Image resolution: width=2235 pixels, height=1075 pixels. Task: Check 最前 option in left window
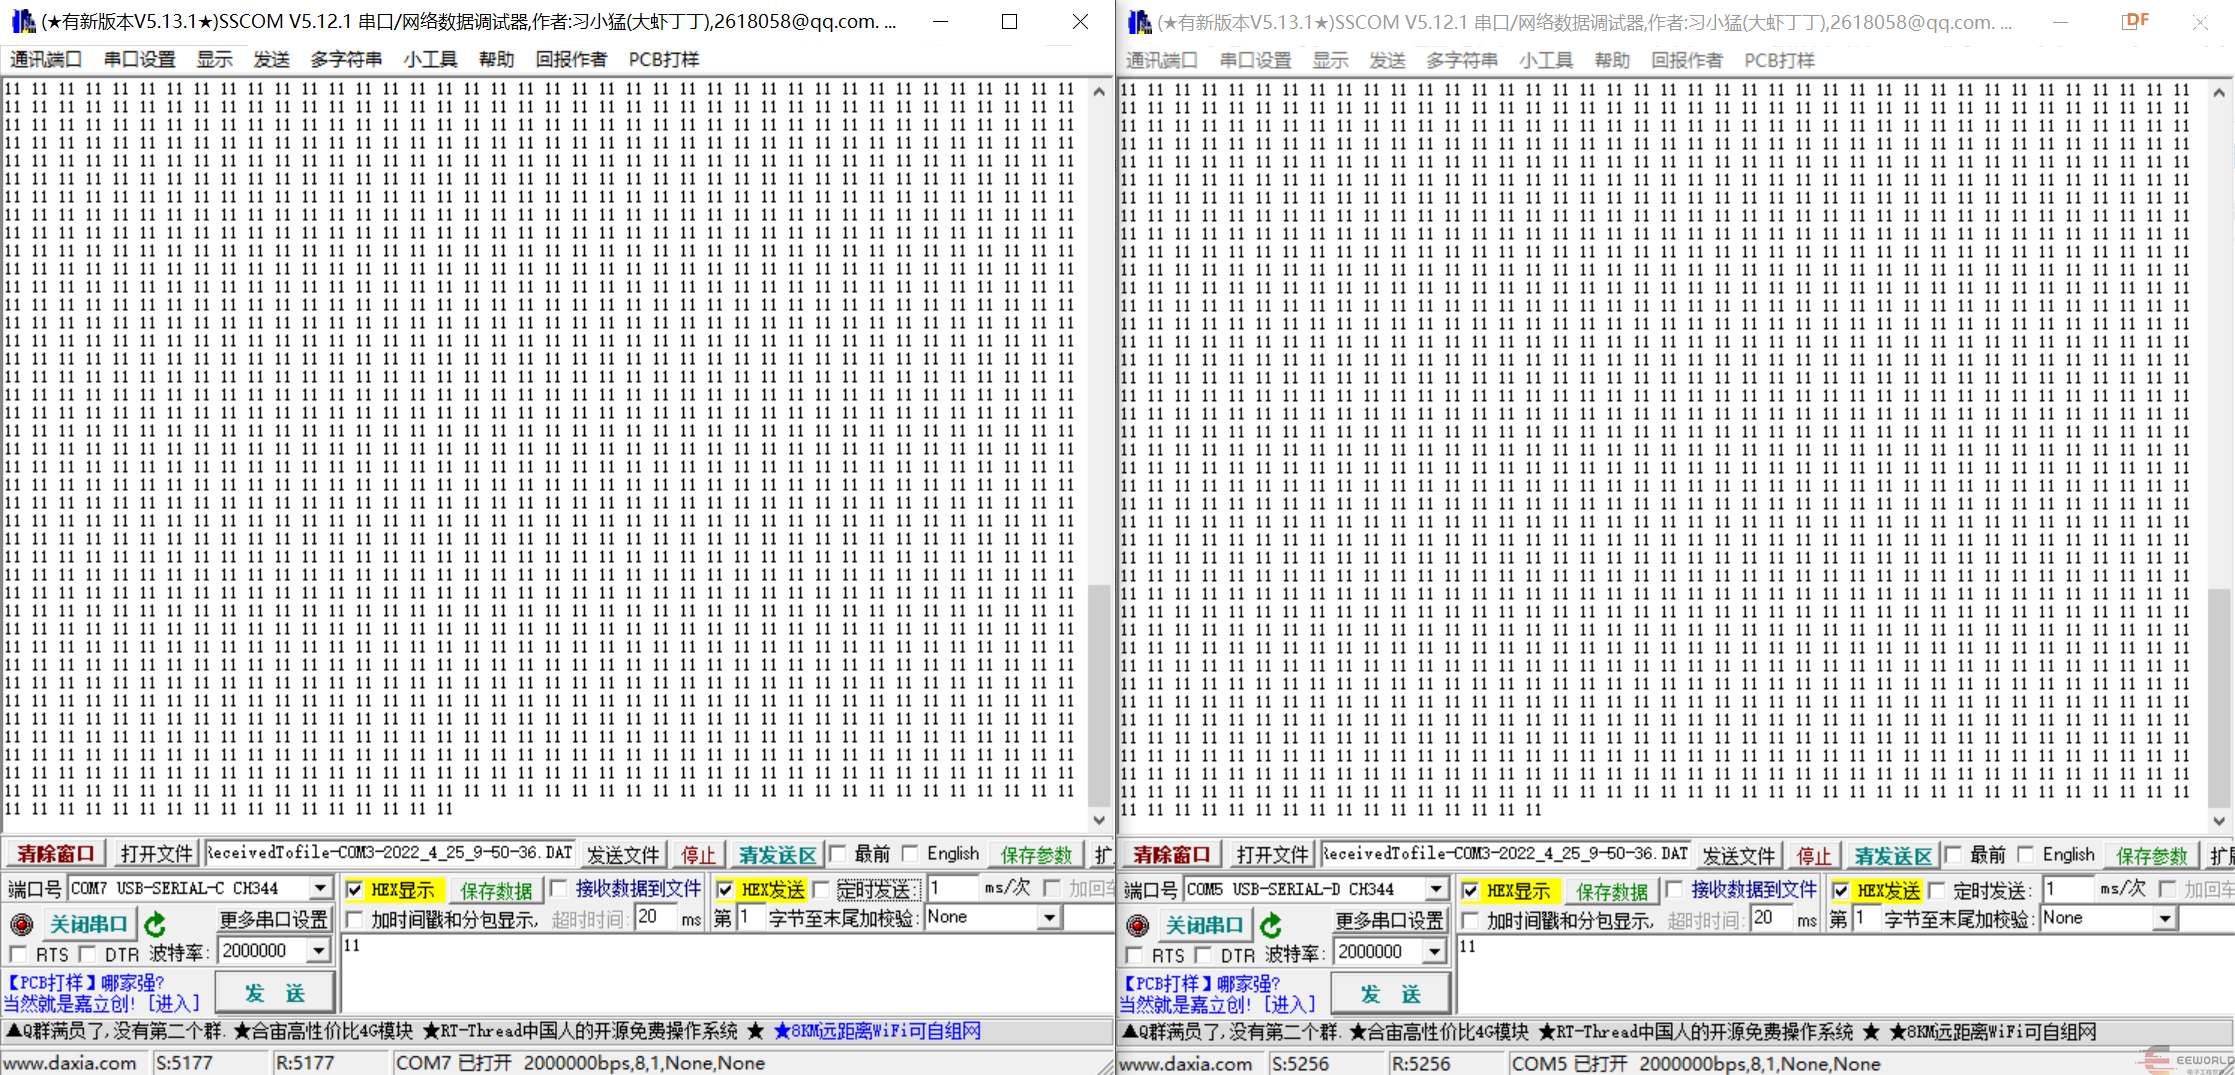coord(837,853)
